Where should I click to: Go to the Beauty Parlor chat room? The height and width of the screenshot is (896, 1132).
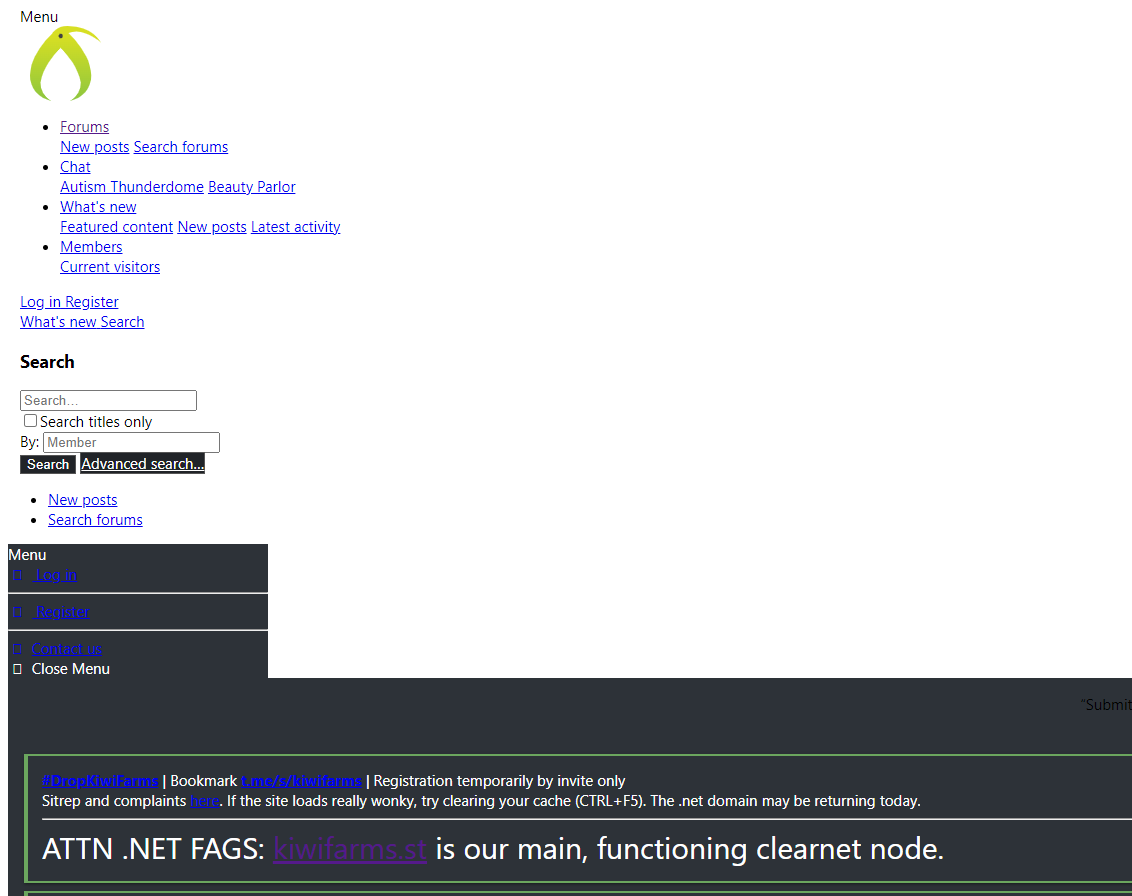tap(252, 187)
